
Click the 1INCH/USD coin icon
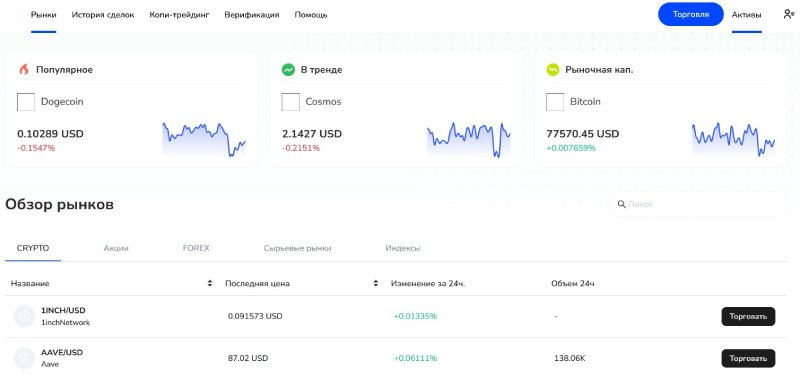[23, 316]
